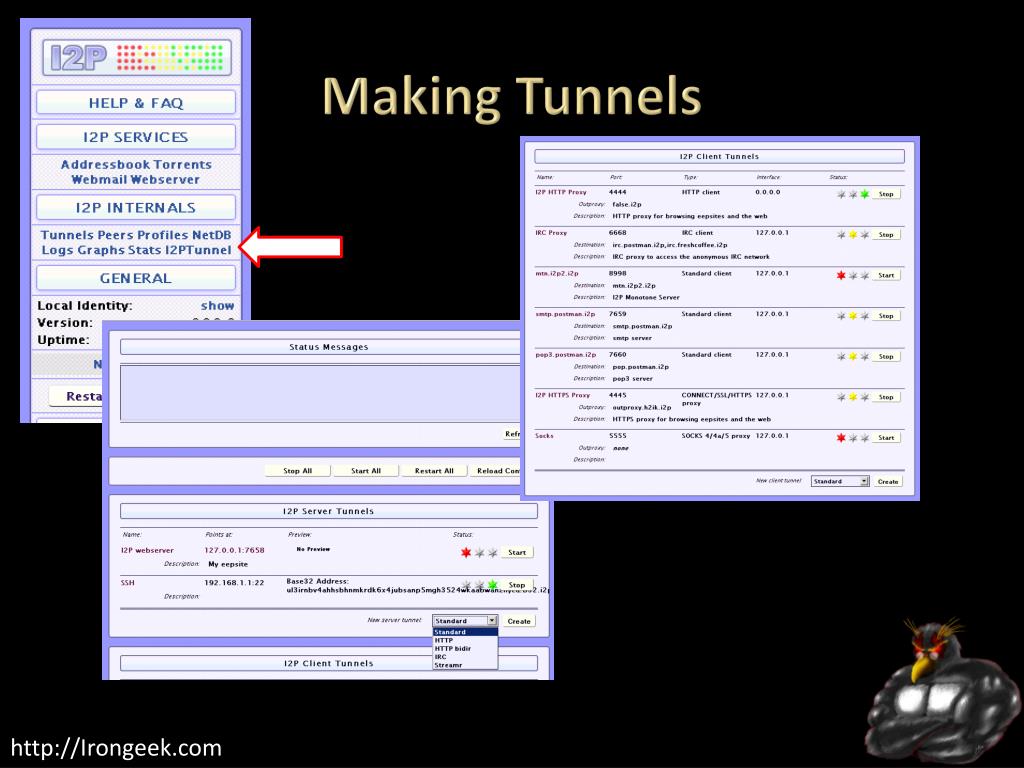
Task: Select Standard in server tunnel dropdown list
Action: tap(465, 632)
